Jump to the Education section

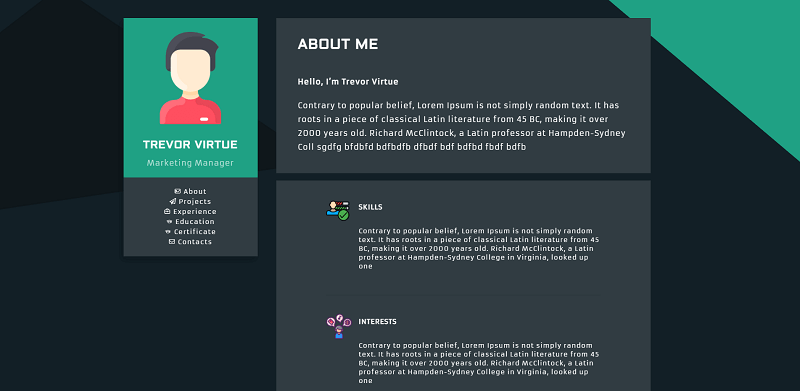point(195,222)
